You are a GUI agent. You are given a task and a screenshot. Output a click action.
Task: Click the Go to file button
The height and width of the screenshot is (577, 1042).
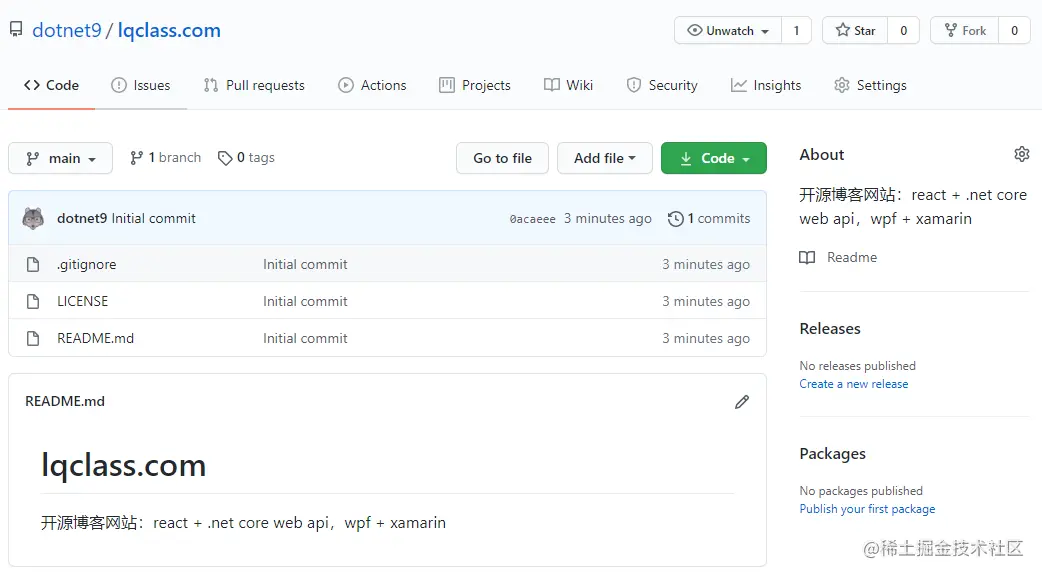pos(502,158)
